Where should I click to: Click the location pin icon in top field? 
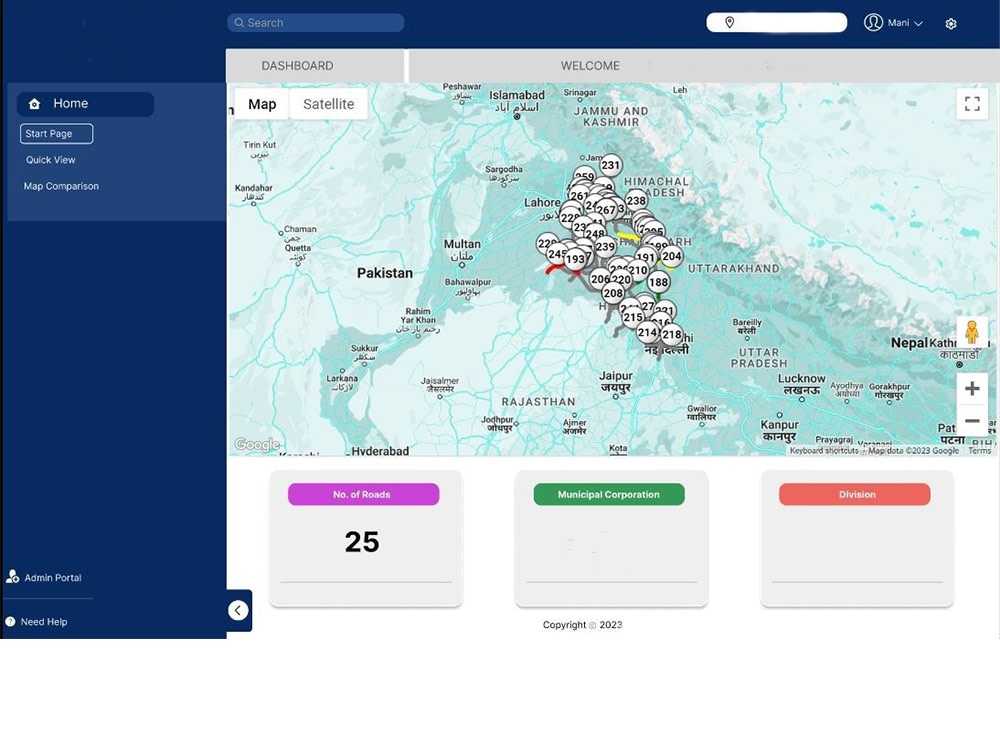click(730, 22)
